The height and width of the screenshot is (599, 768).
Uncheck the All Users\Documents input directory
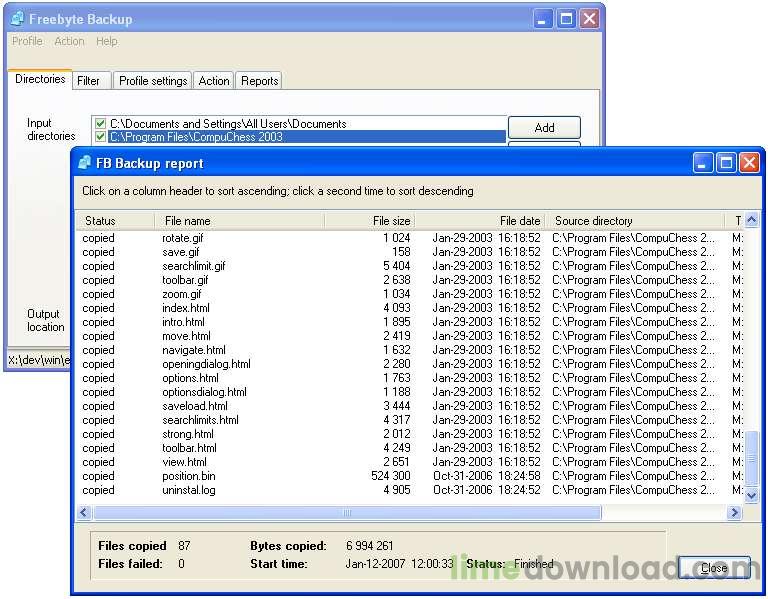[x=100, y=123]
